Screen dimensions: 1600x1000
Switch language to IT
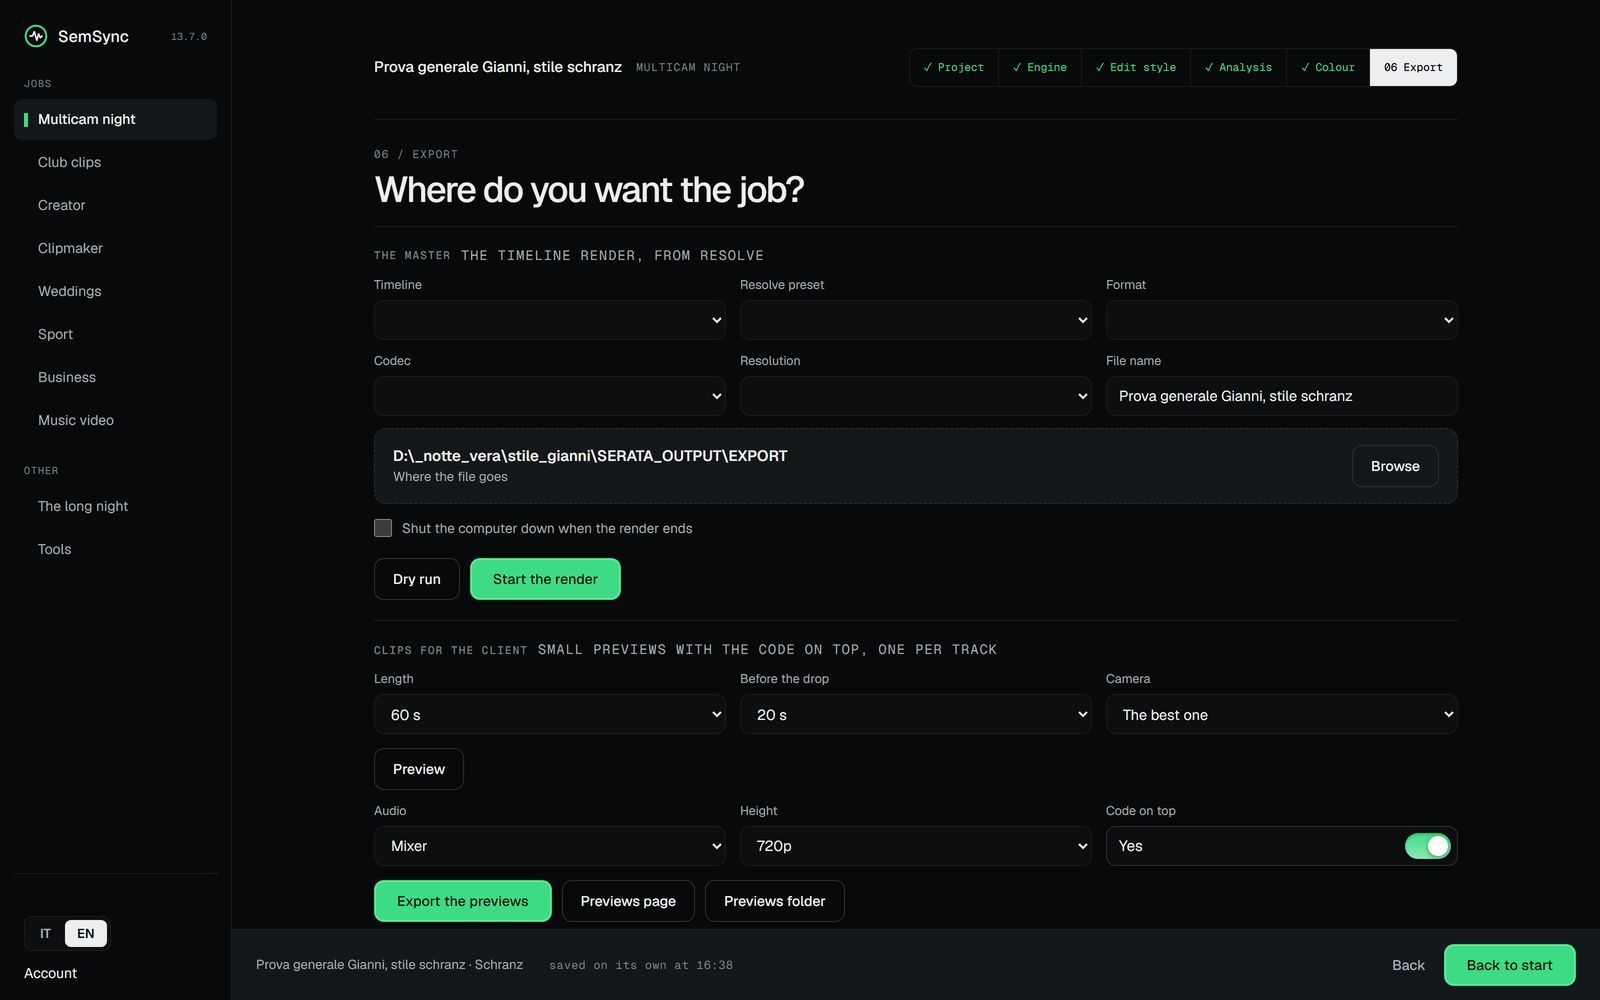pyautogui.click(x=45, y=933)
